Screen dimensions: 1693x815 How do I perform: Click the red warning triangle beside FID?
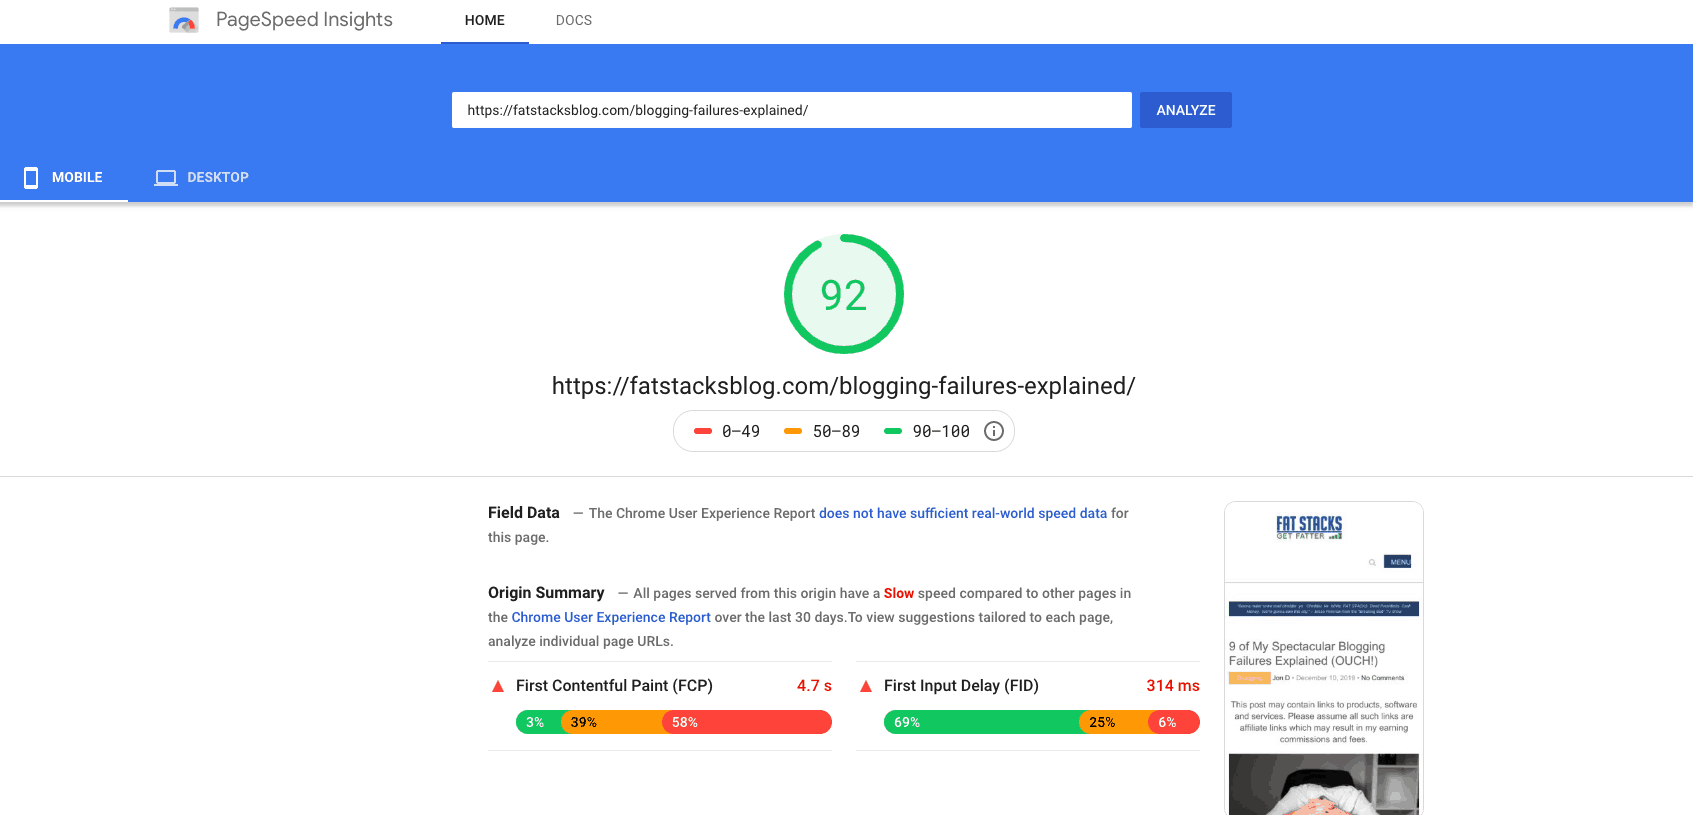(x=865, y=686)
